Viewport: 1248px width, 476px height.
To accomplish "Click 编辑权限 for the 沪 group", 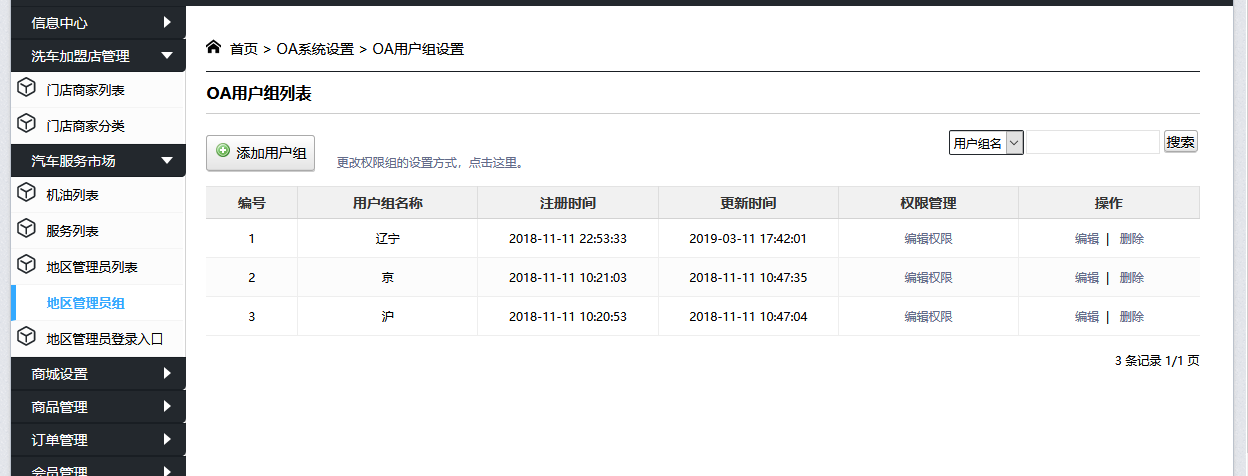I will coord(928,316).
